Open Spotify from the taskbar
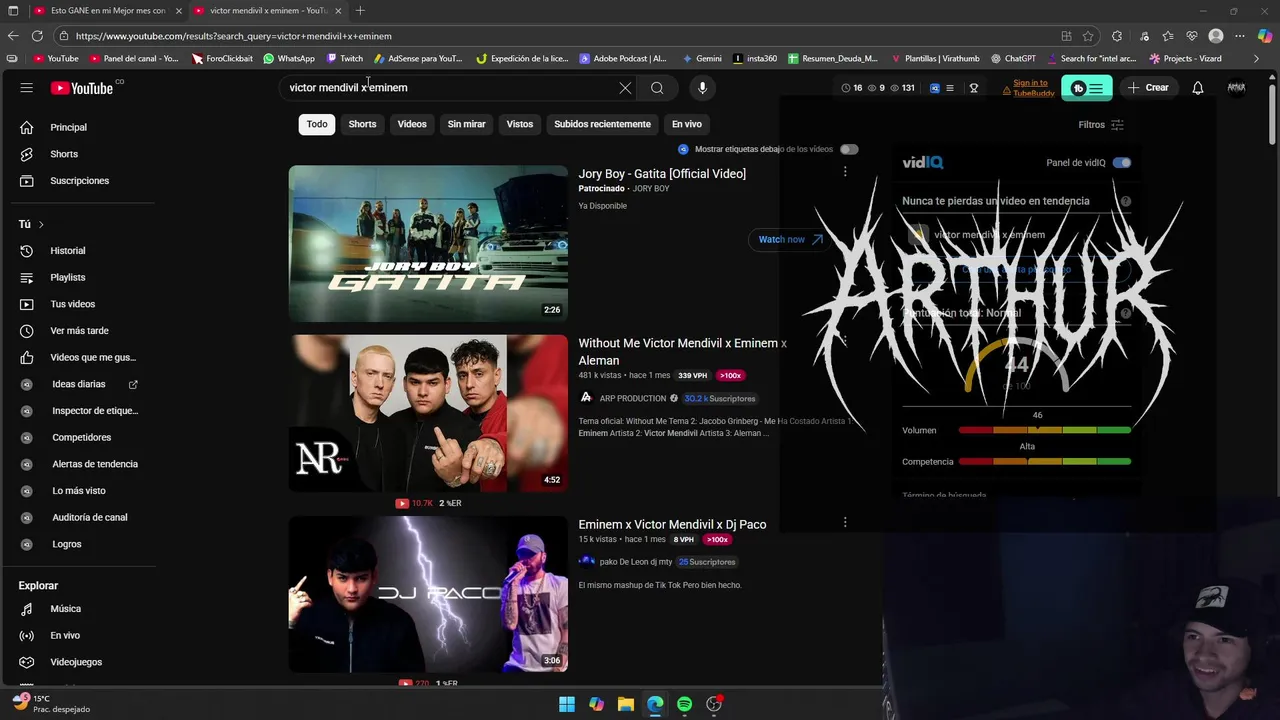 (x=684, y=704)
